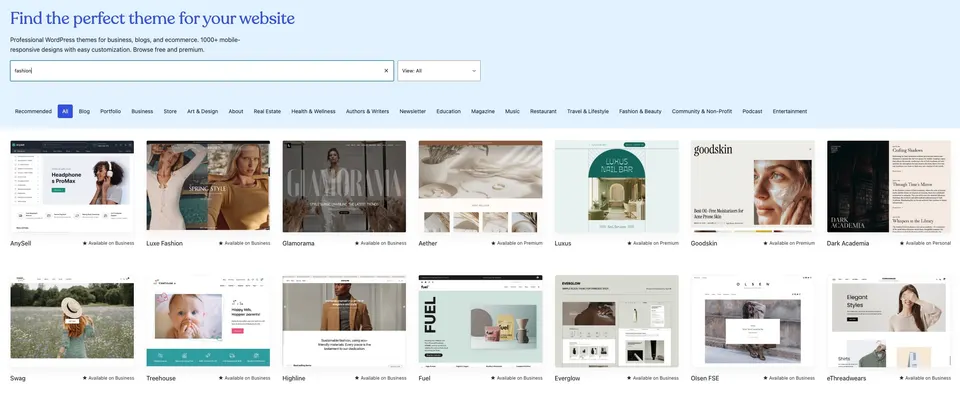The image size is (960, 396).
Task: Open the Highline theme thumbnail
Action: pos(344,321)
